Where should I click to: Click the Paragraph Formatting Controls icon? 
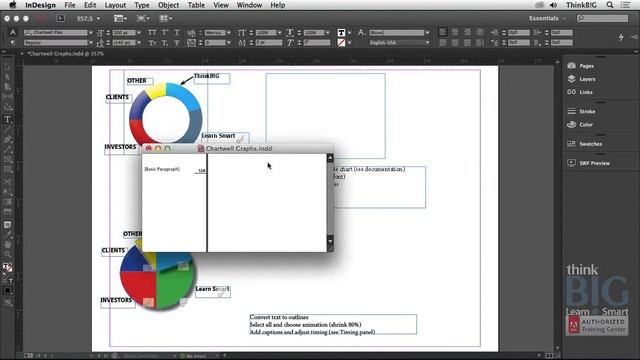click(x=13, y=42)
